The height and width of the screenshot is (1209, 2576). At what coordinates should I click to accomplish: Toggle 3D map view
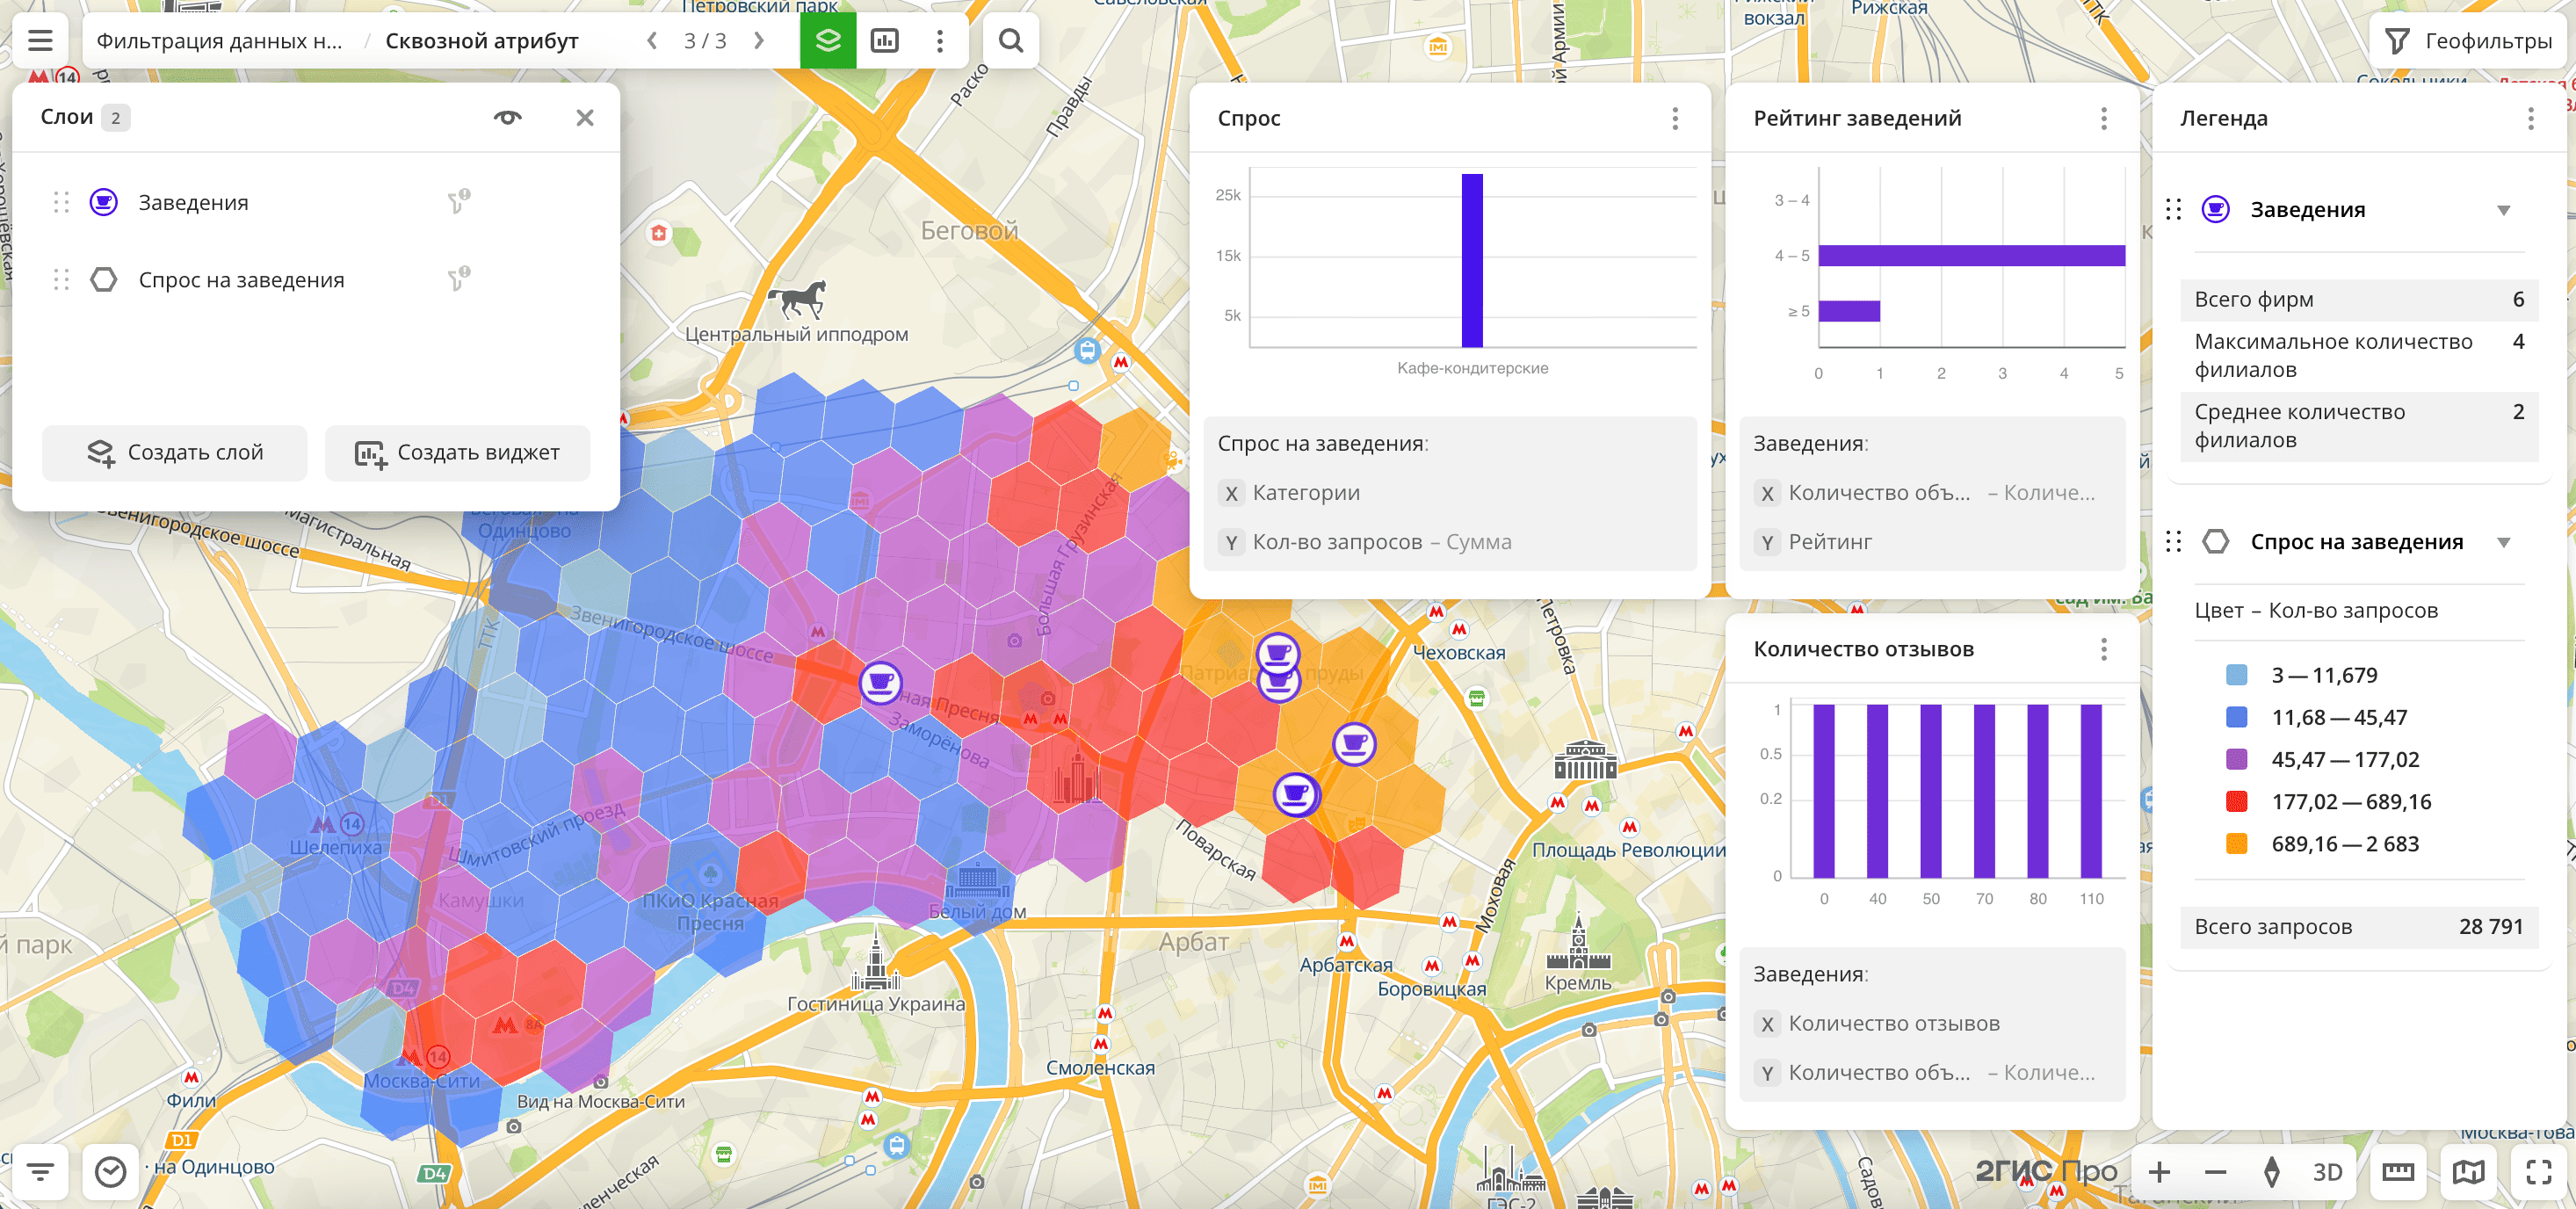2327,1171
